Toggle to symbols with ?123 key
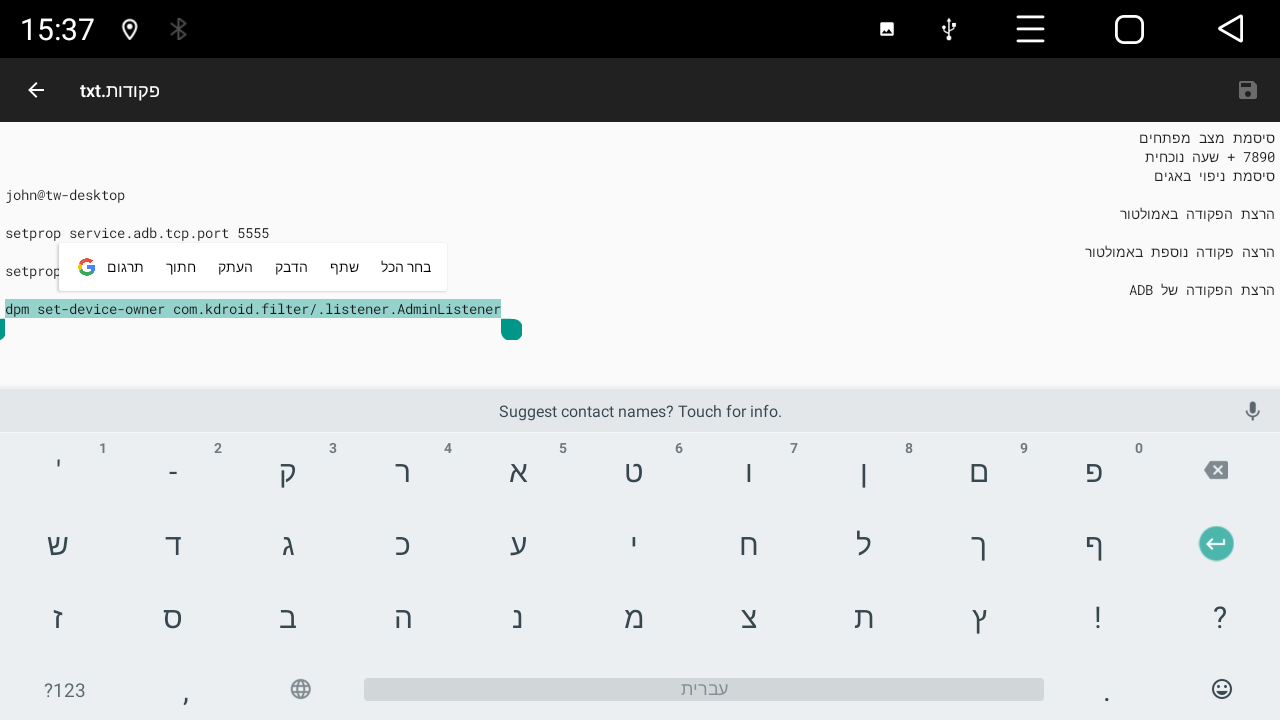1280x720 pixels. click(x=64, y=690)
